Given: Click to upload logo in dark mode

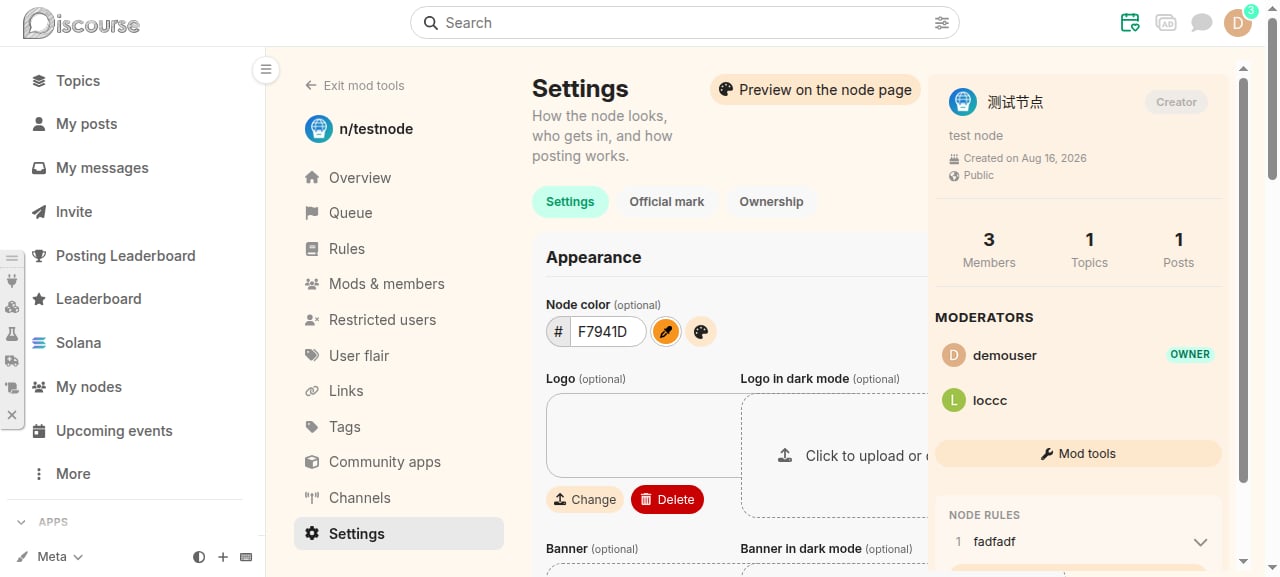Looking at the screenshot, I should coord(834,456).
